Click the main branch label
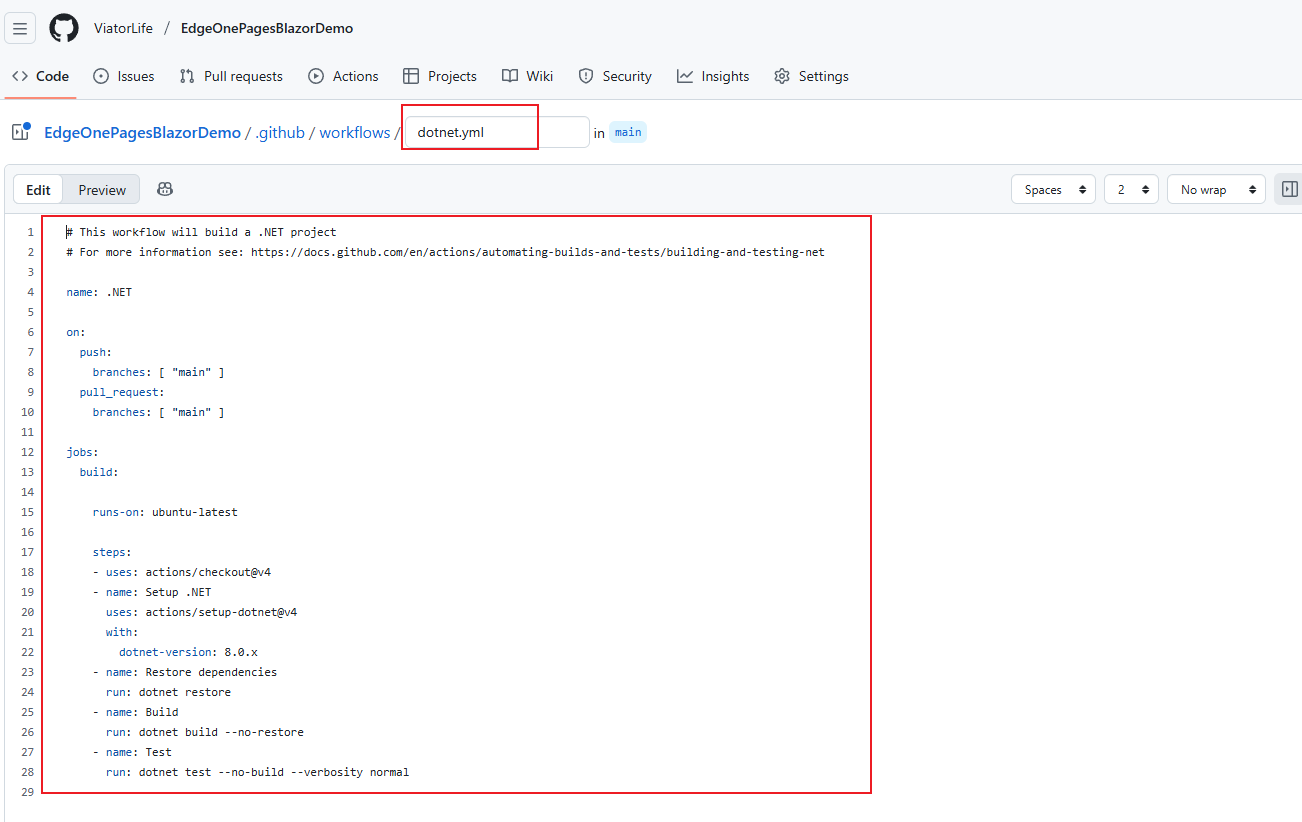1302x822 pixels. (x=628, y=132)
